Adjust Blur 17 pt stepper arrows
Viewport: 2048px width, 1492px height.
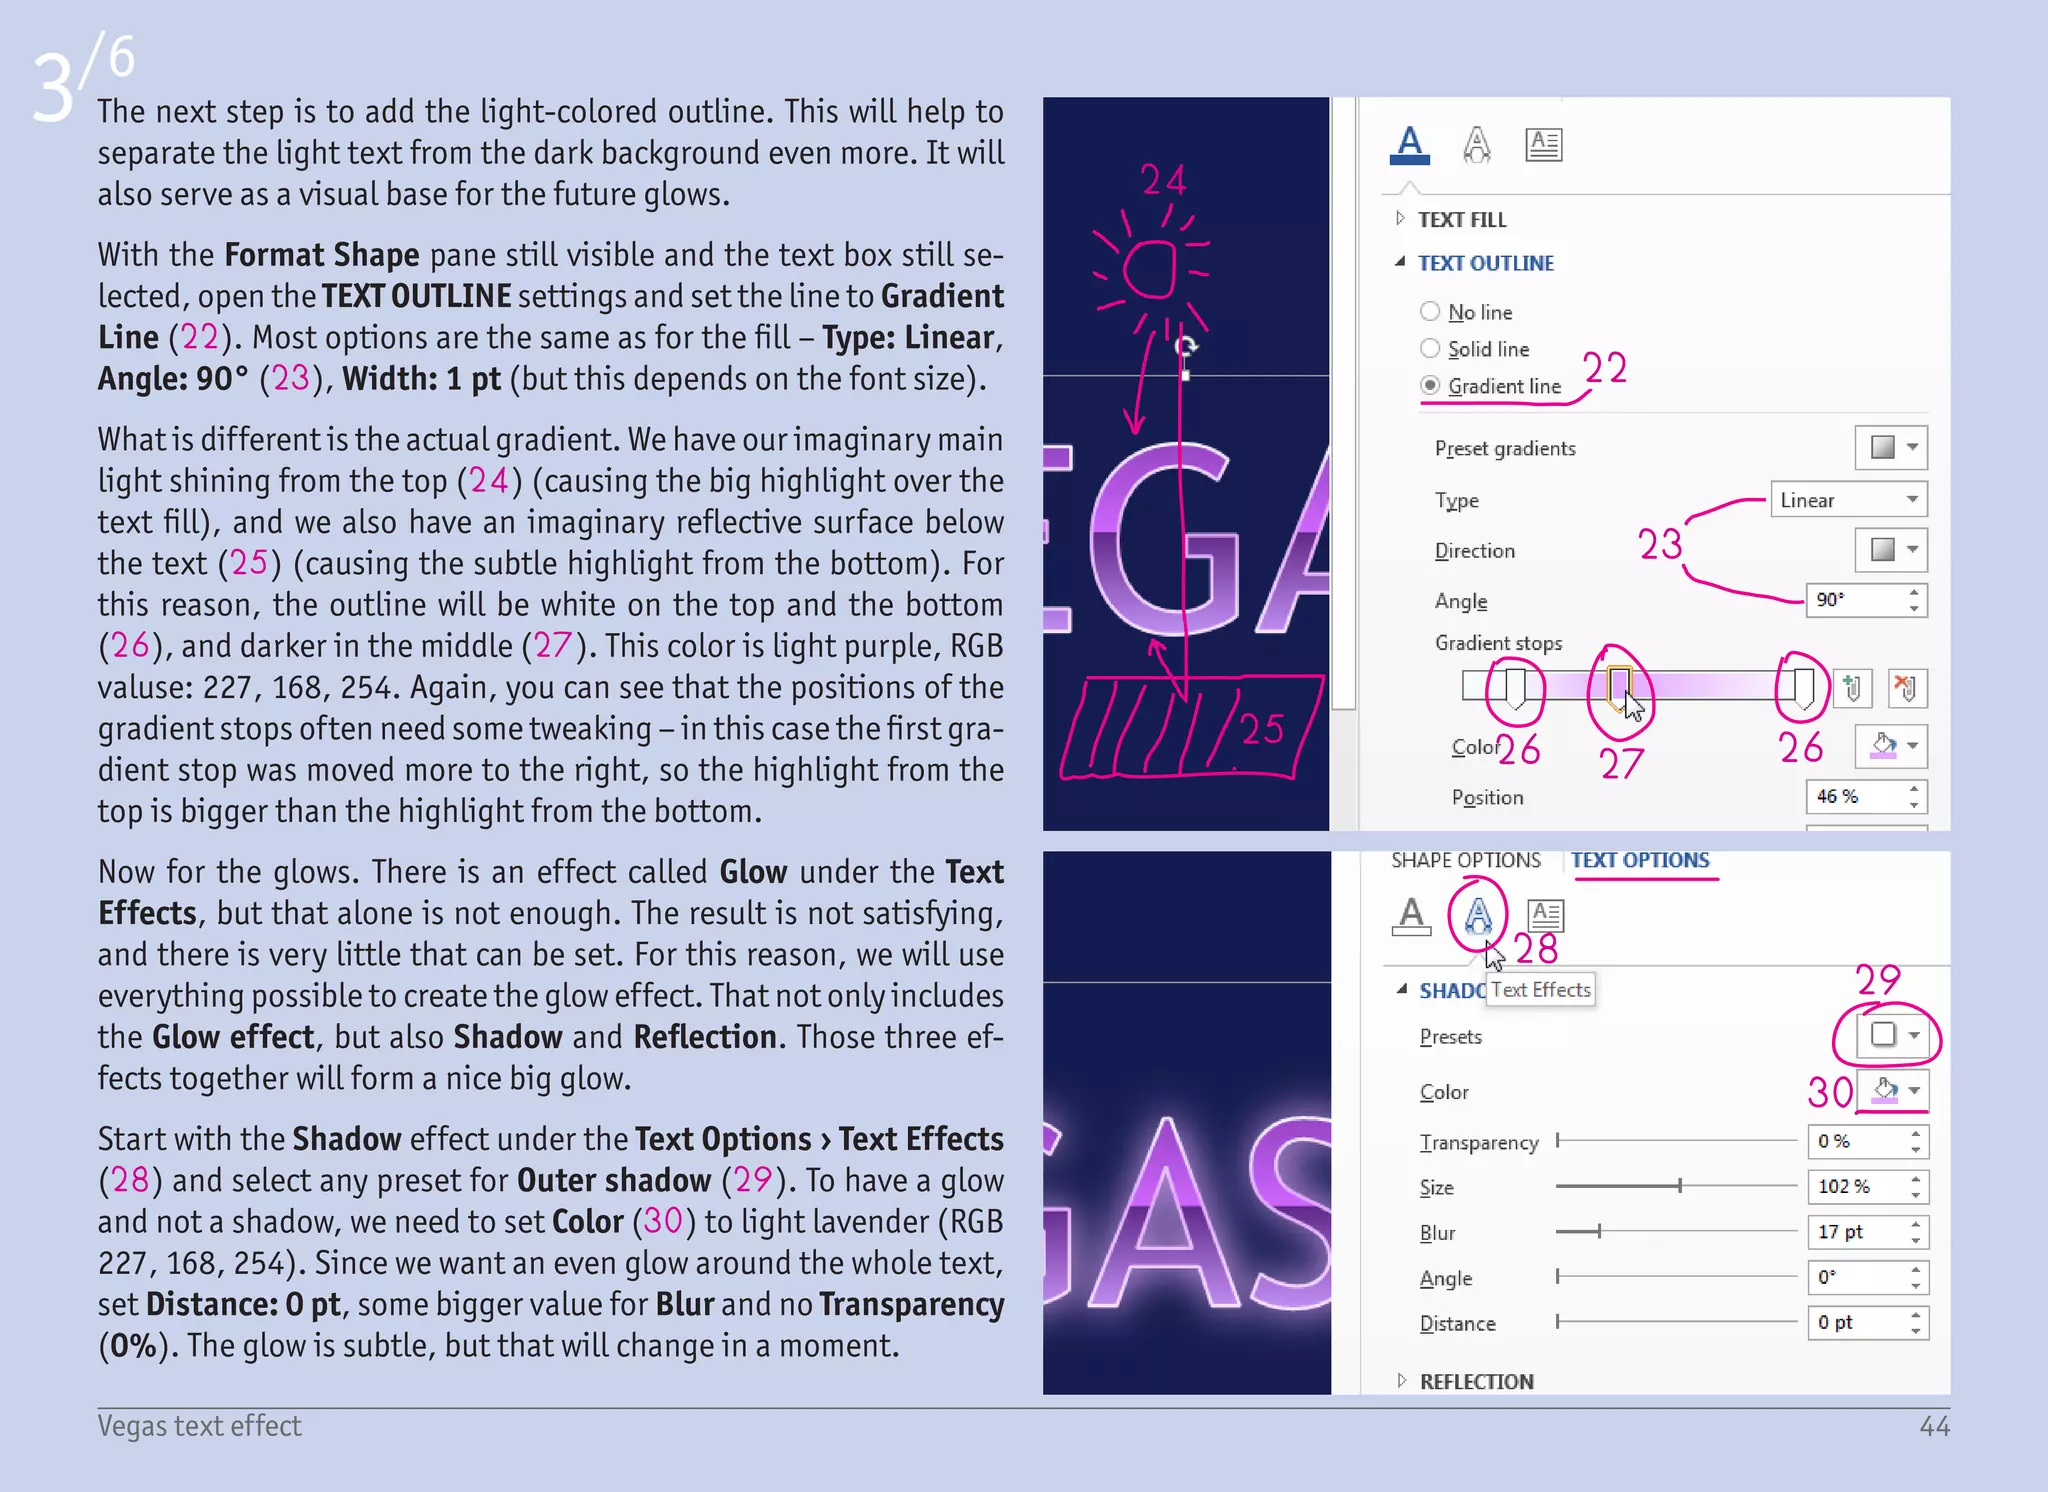pos(1916,1232)
